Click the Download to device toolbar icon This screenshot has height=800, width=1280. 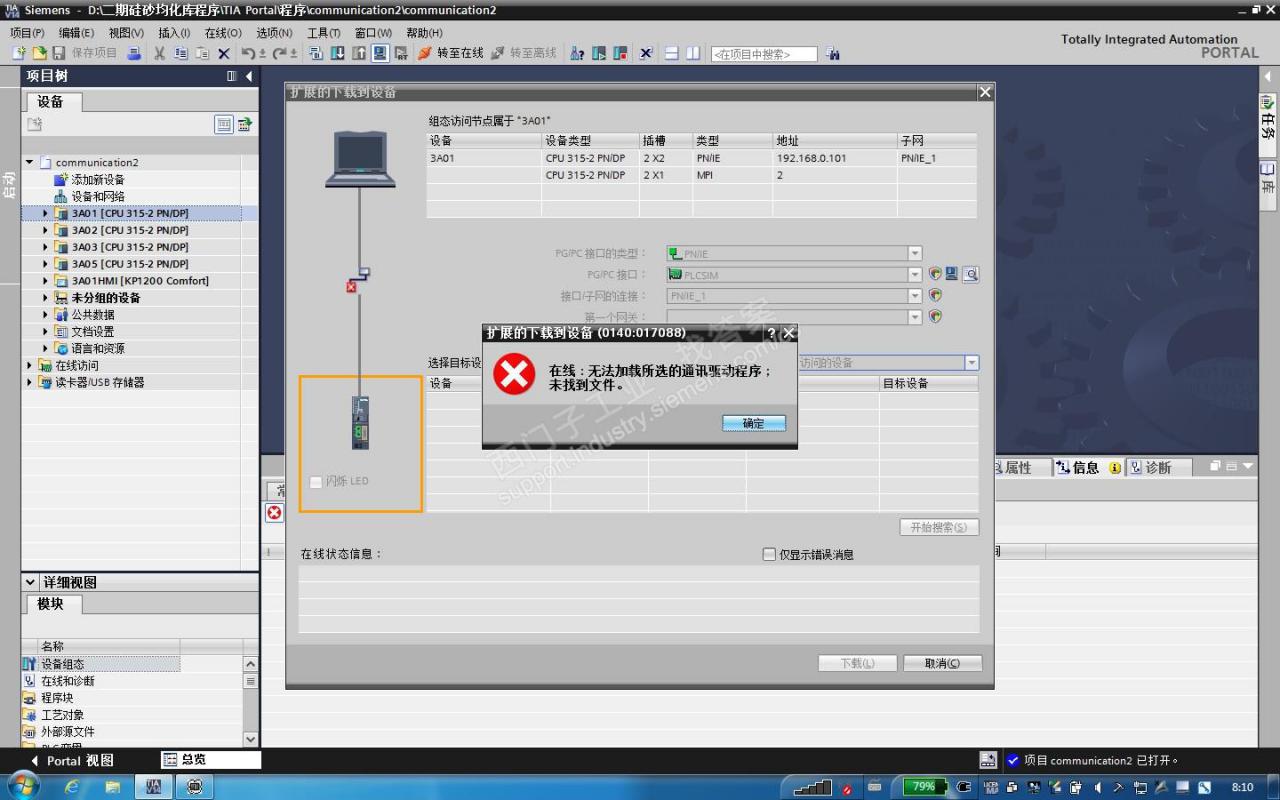(x=337, y=53)
